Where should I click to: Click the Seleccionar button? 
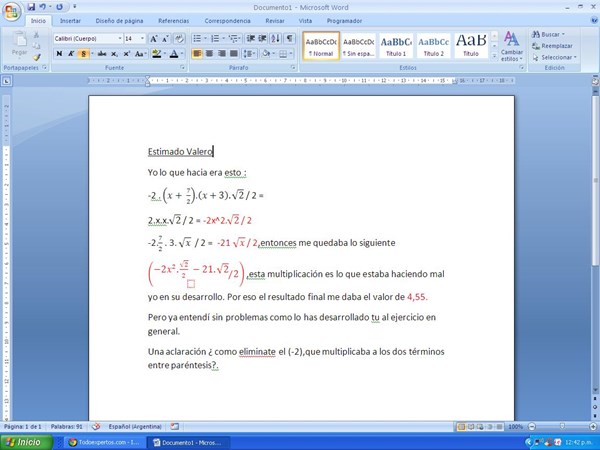tap(554, 57)
